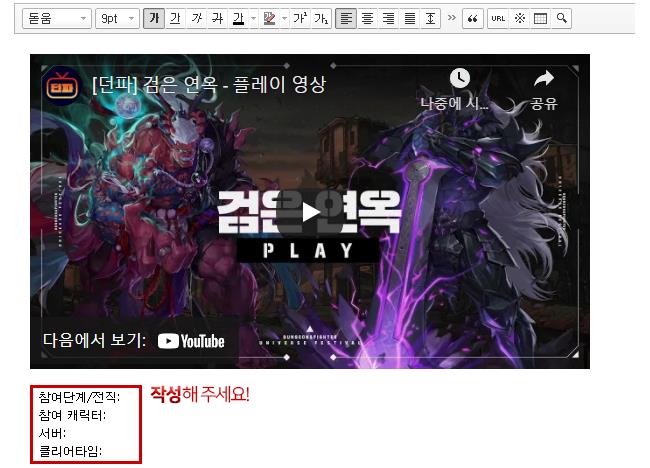Align text to the right

coord(388,19)
